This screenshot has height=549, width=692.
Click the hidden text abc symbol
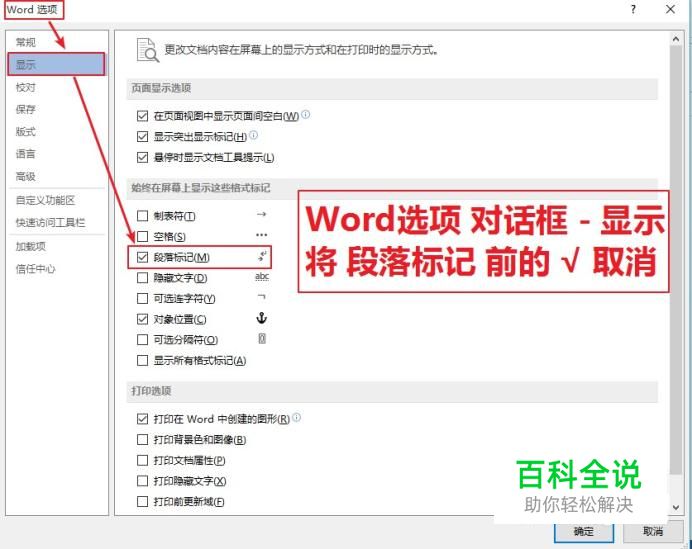[x=262, y=277]
